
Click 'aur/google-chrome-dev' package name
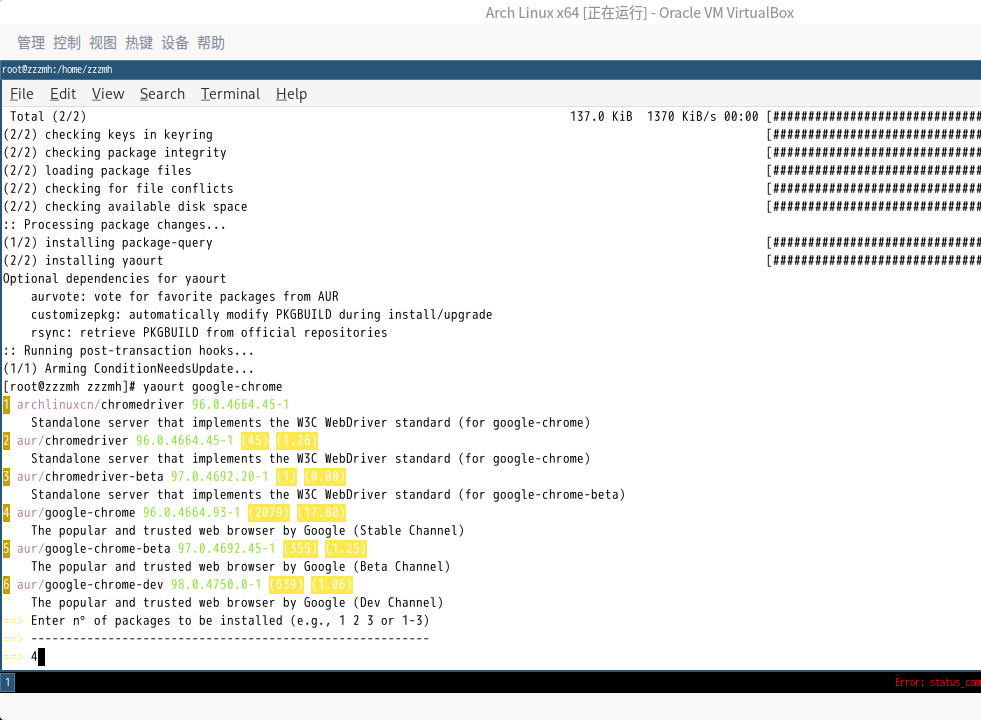pyautogui.click(x=90, y=585)
